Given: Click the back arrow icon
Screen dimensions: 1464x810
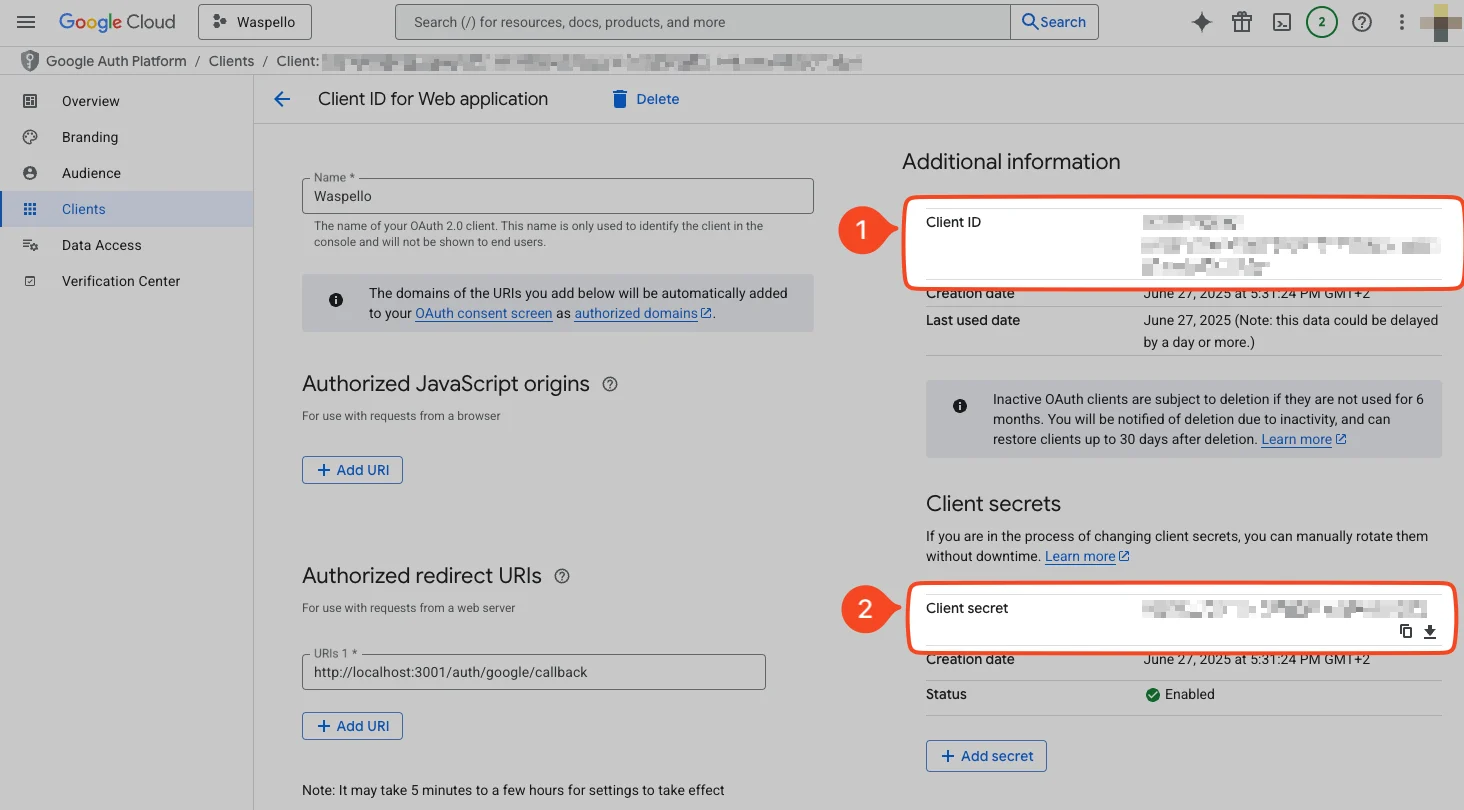Looking at the screenshot, I should [x=282, y=99].
